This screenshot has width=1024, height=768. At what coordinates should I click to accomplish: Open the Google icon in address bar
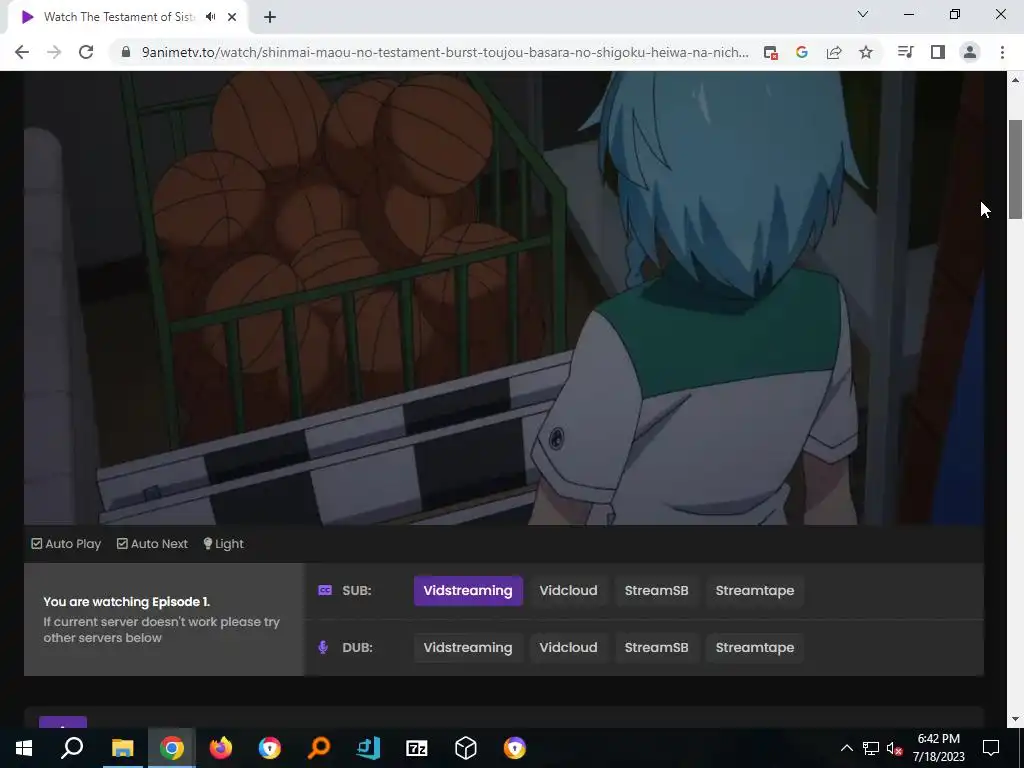pos(802,52)
